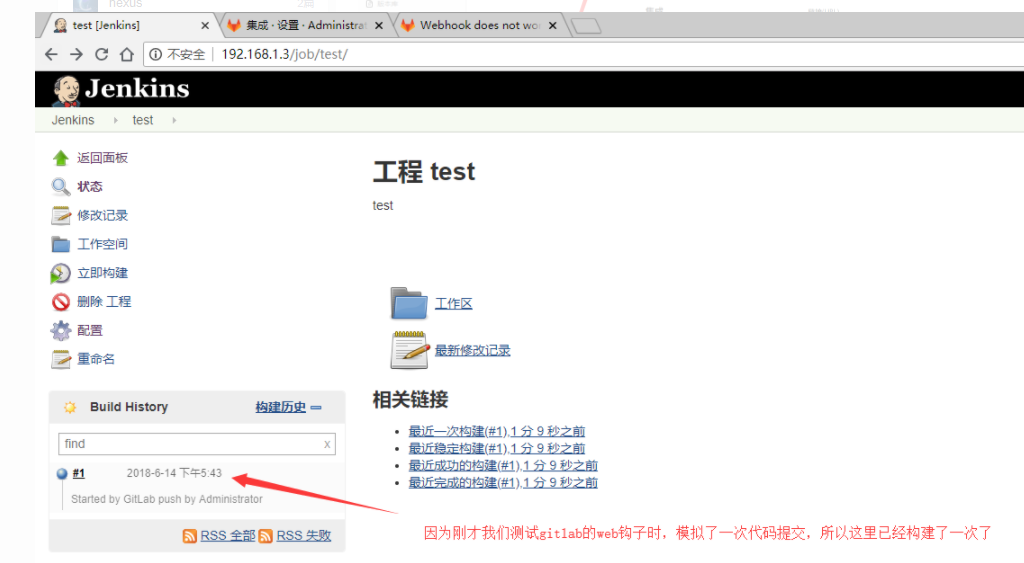1024x563 pixels.
Task: Switch to the 集成·设置 GitLab tab
Action: [306, 25]
